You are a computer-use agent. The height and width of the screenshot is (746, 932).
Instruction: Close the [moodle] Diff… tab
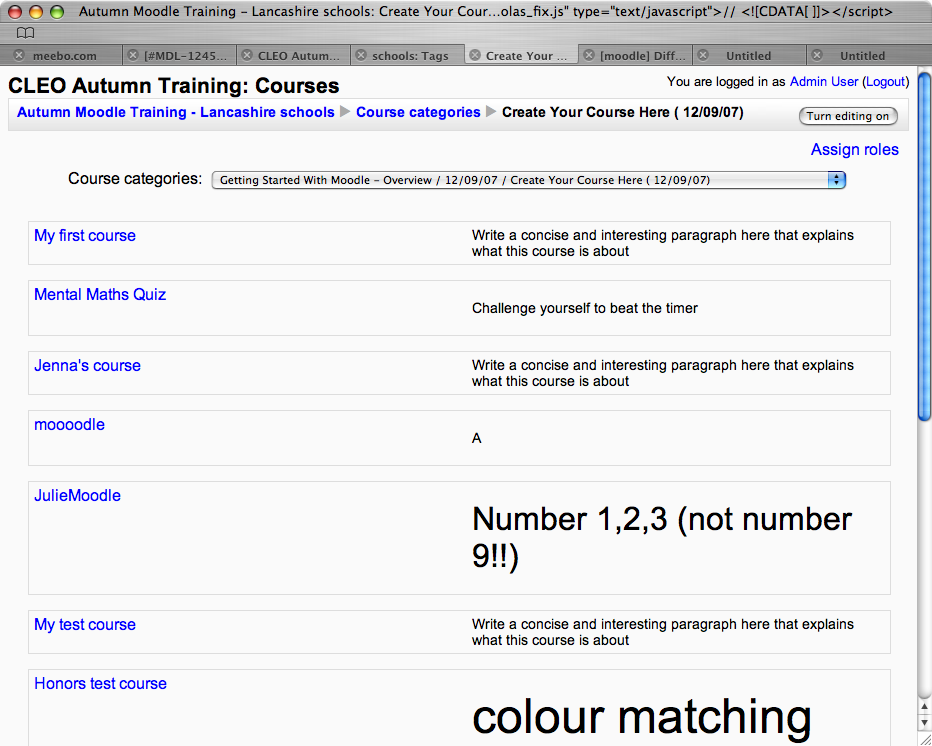(589, 55)
